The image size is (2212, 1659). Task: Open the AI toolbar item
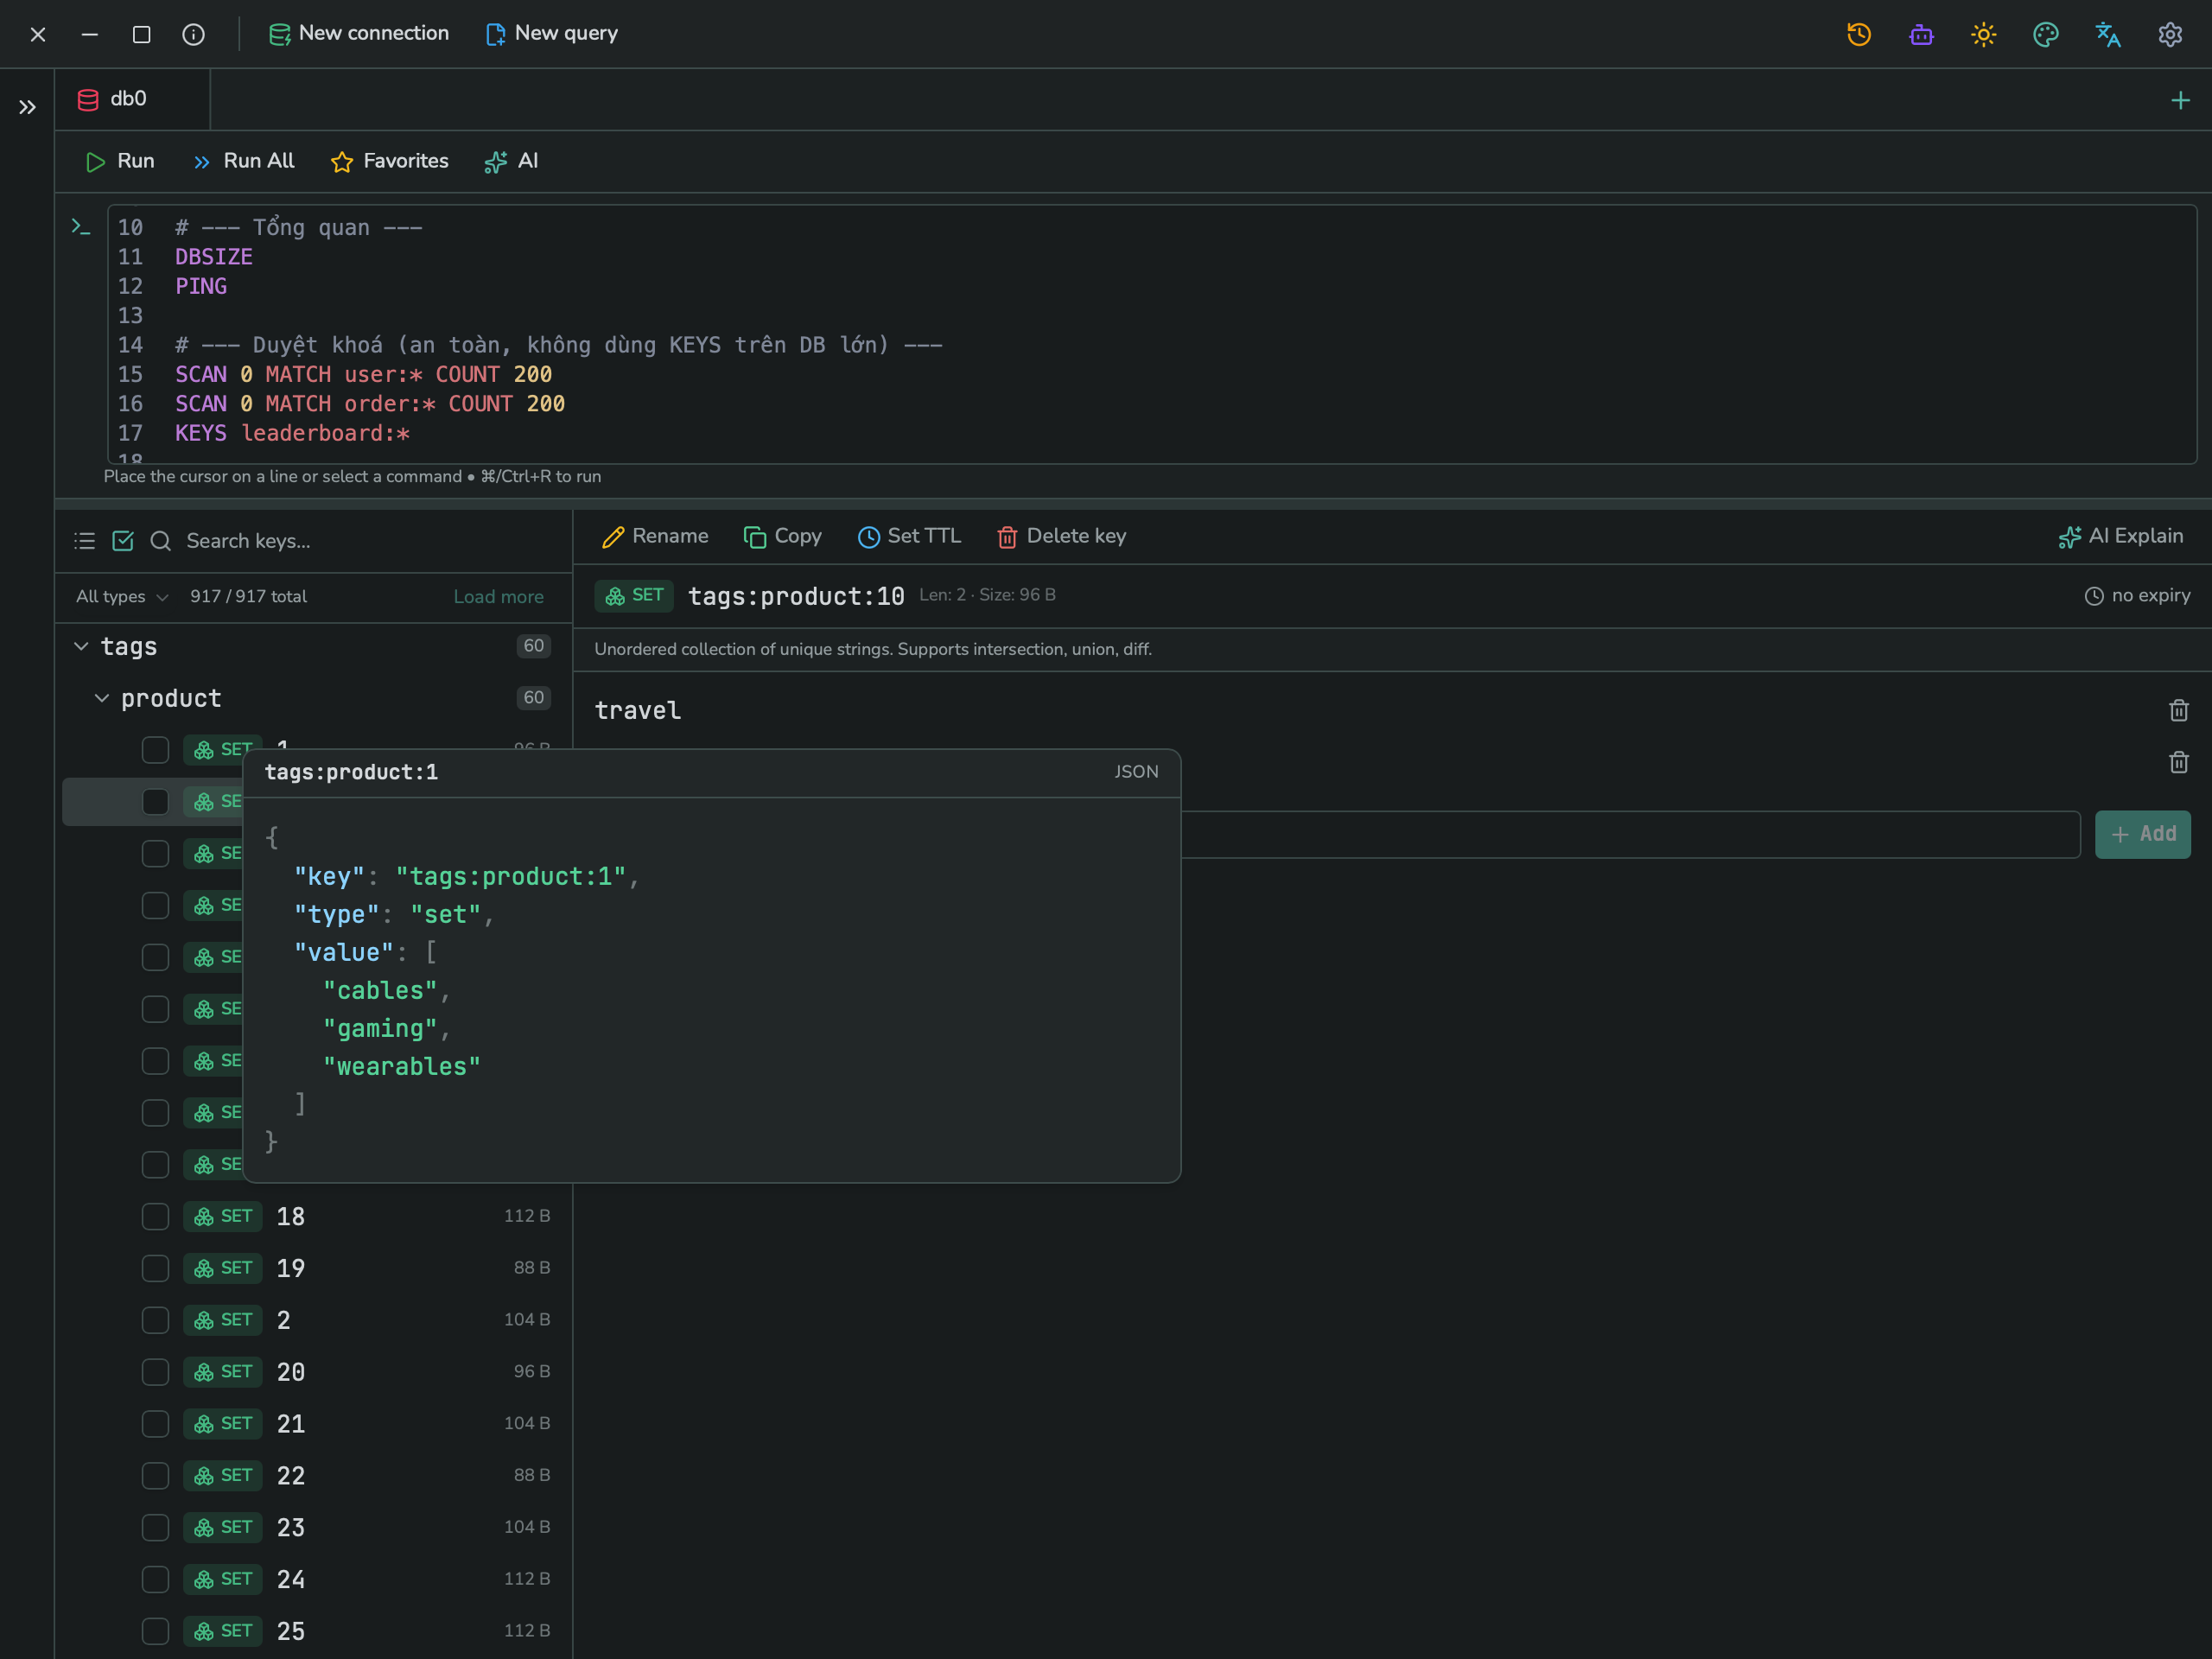pyautogui.click(x=511, y=162)
